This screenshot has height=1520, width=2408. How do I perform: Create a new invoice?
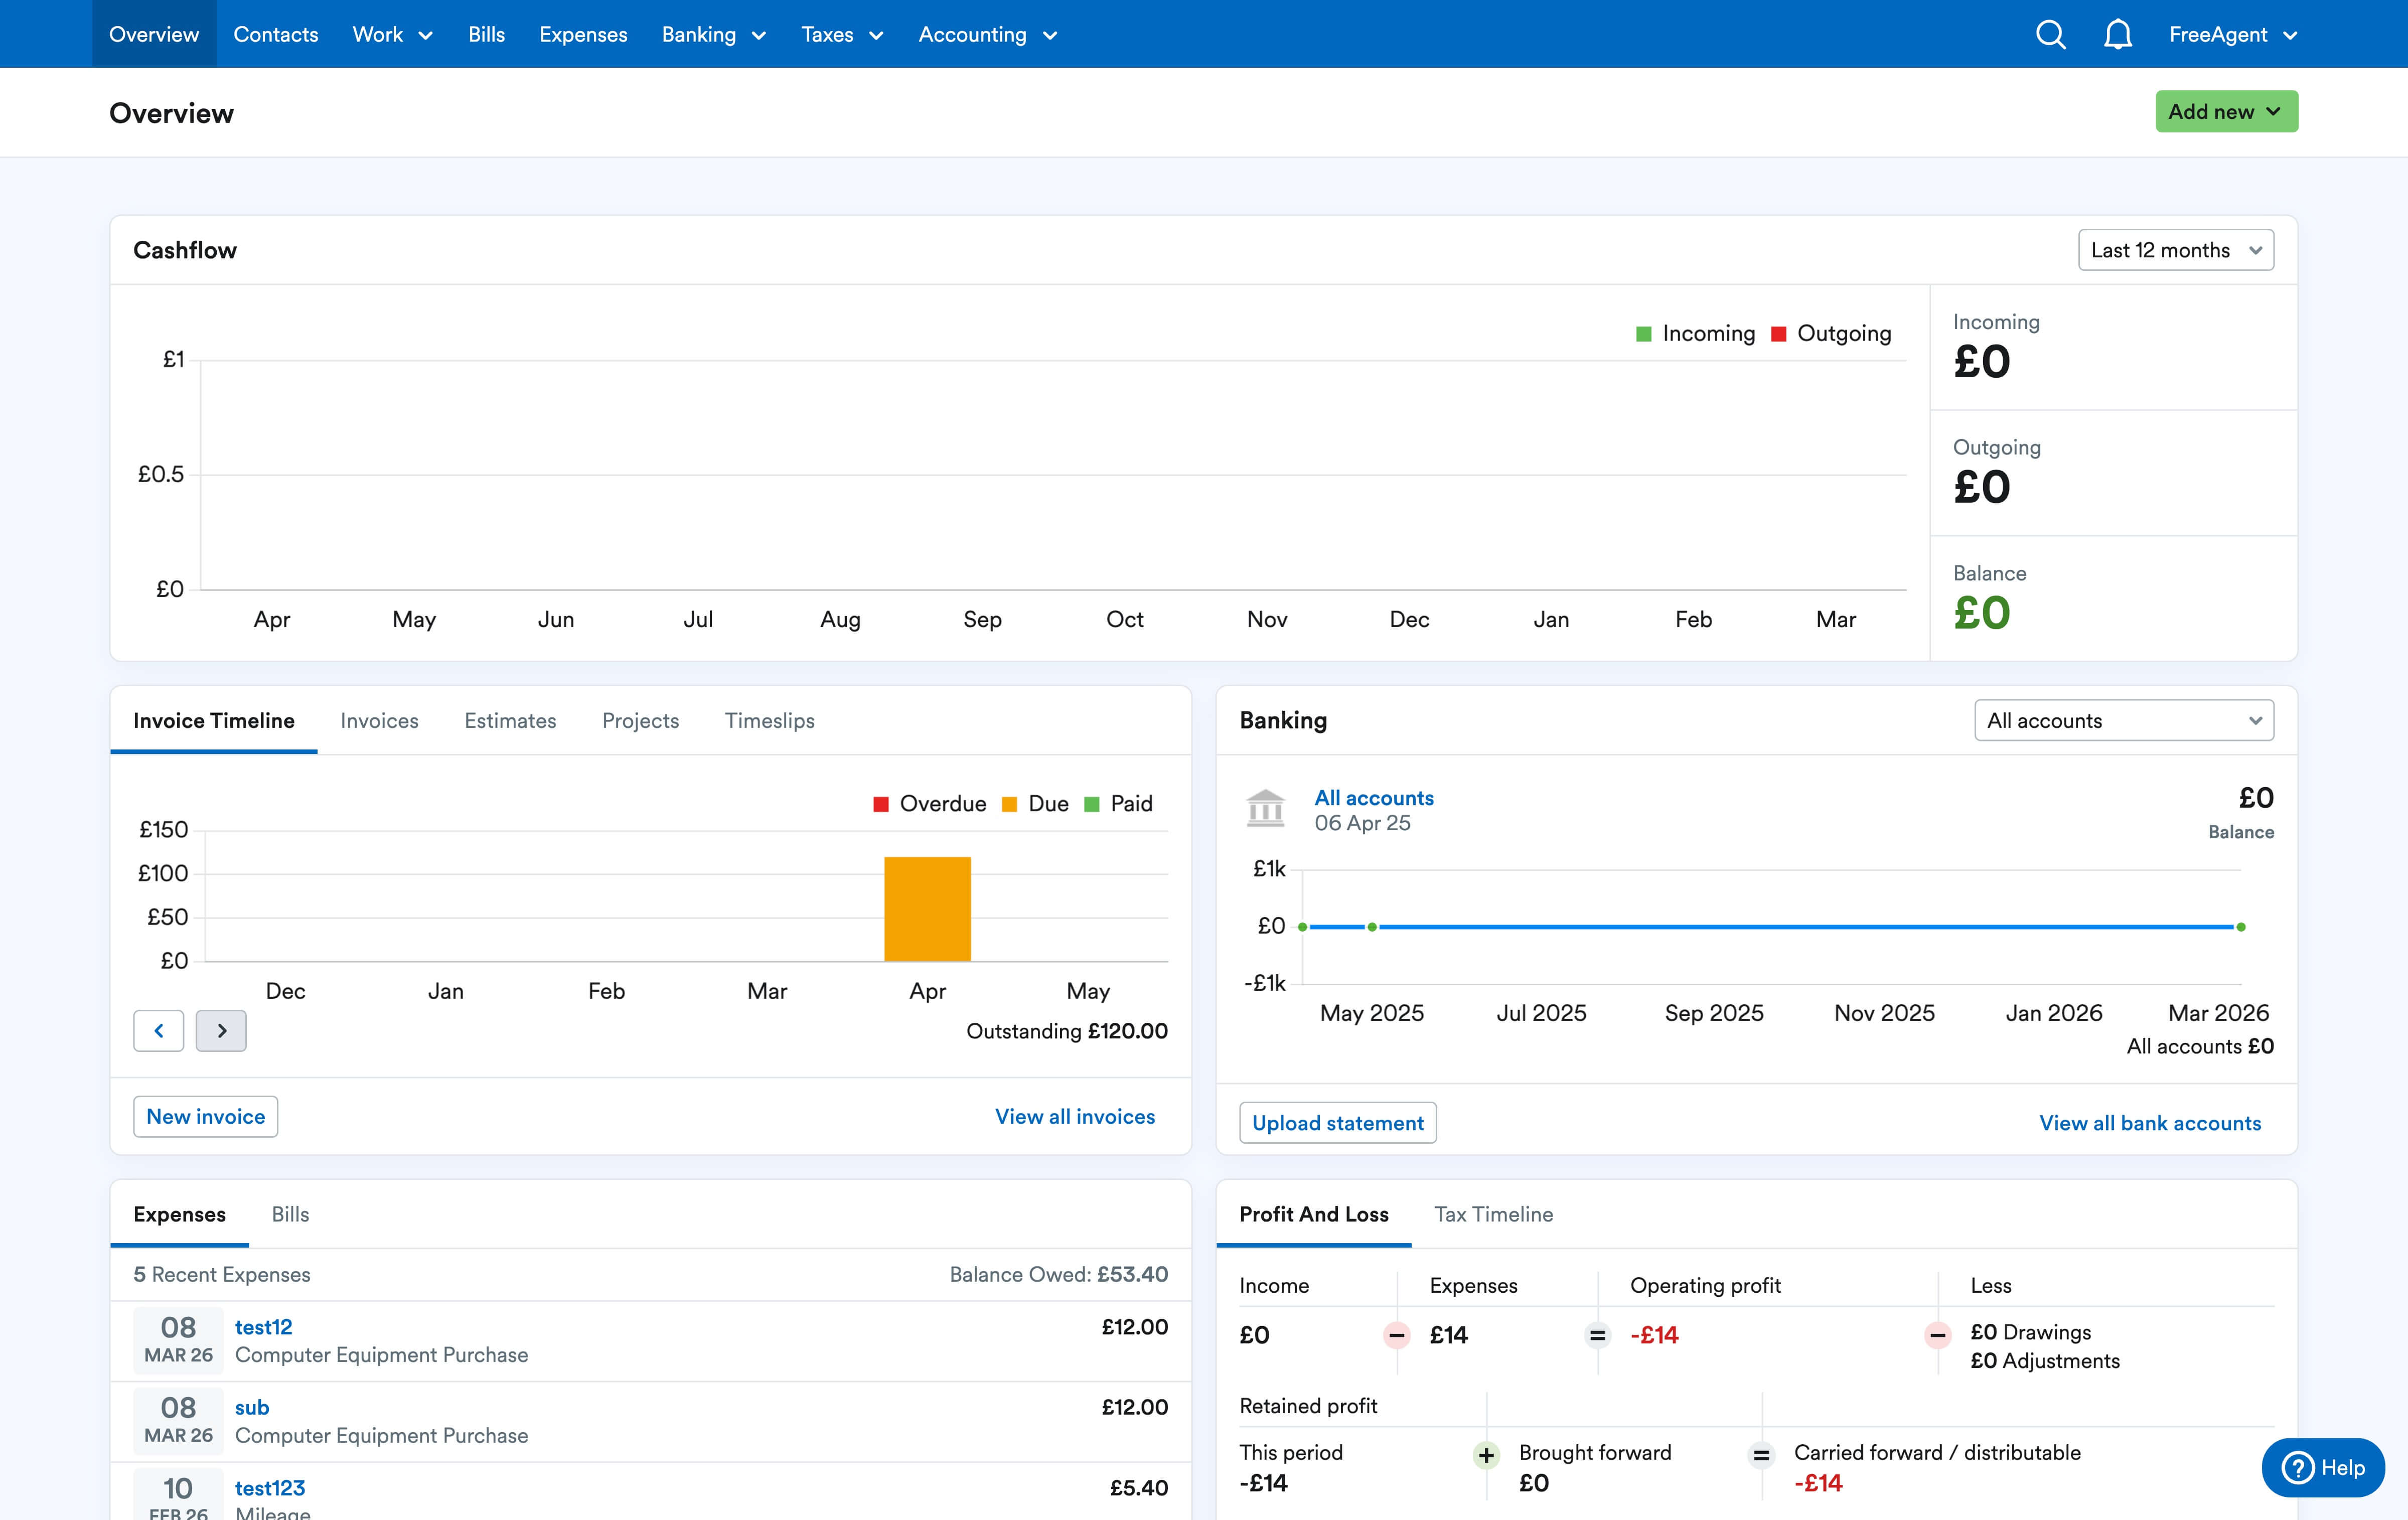[205, 1116]
